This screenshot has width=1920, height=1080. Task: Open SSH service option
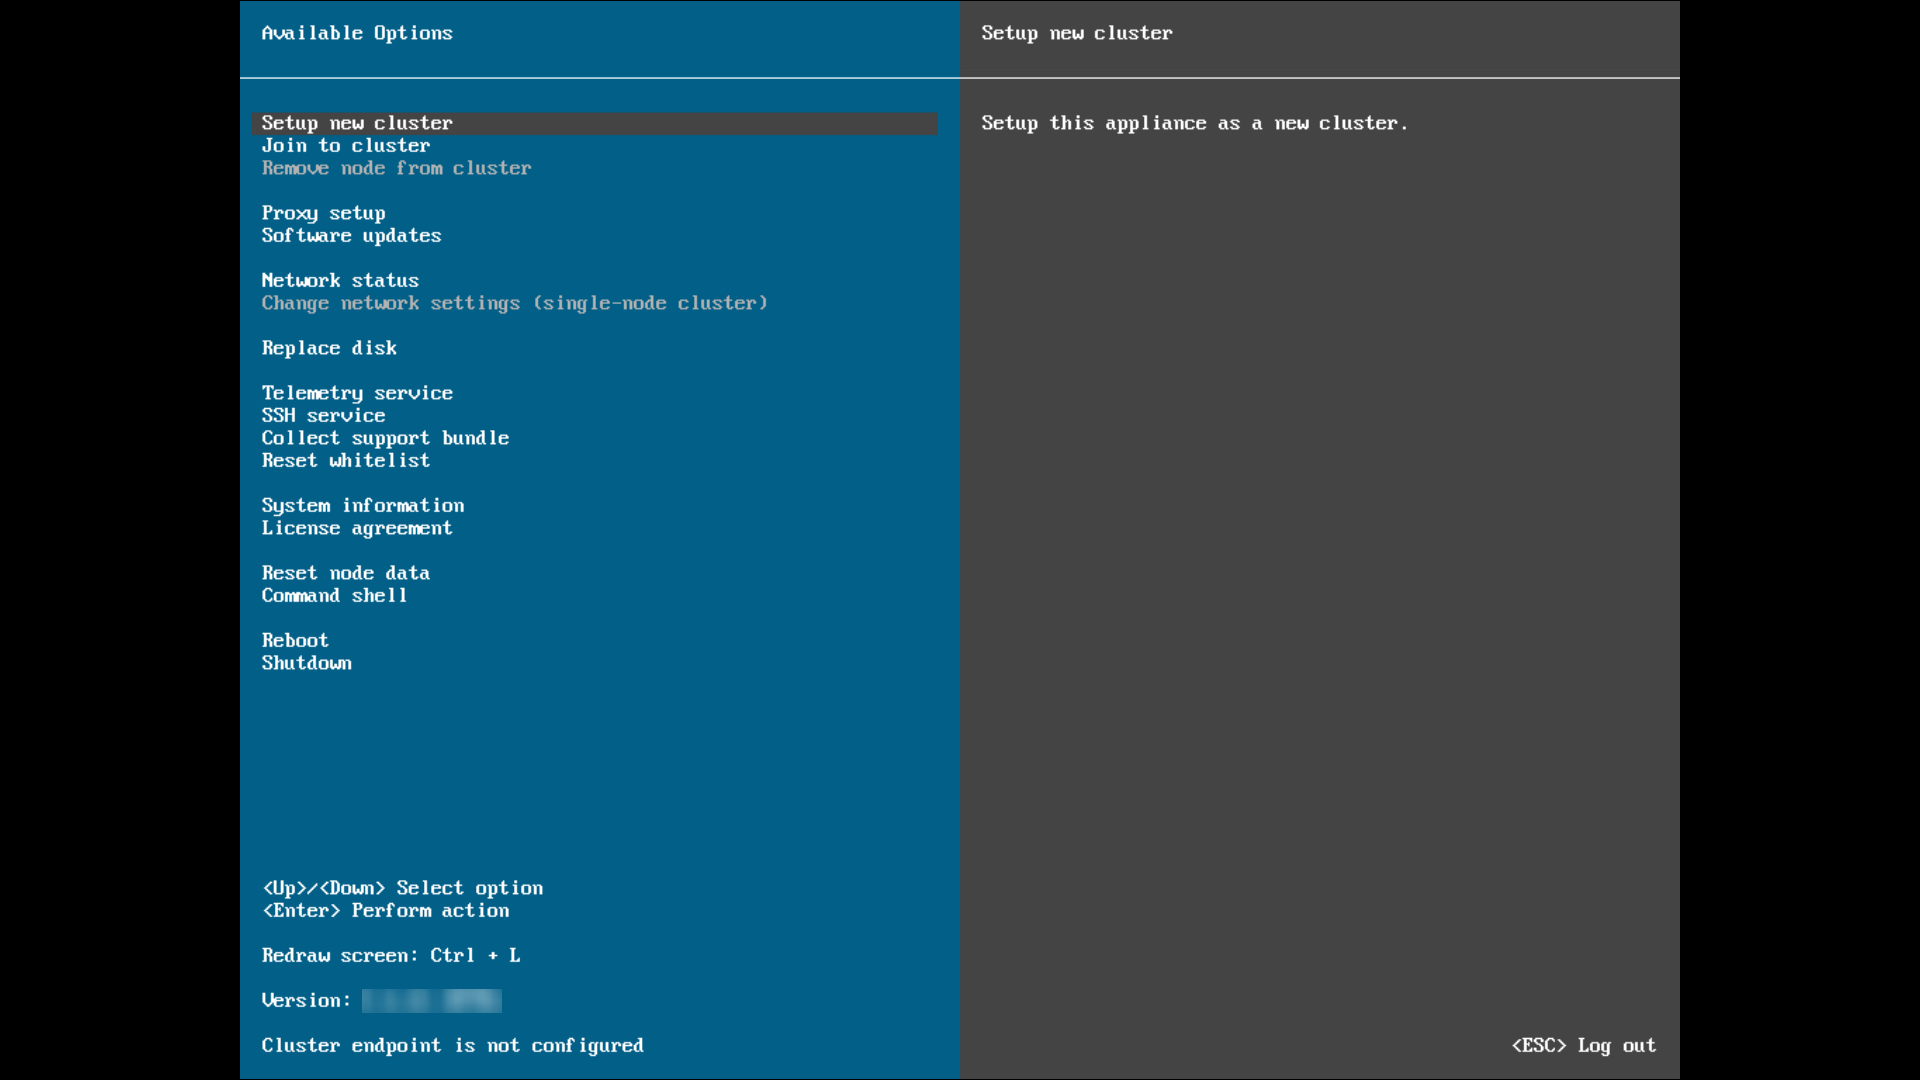pos(323,416)
